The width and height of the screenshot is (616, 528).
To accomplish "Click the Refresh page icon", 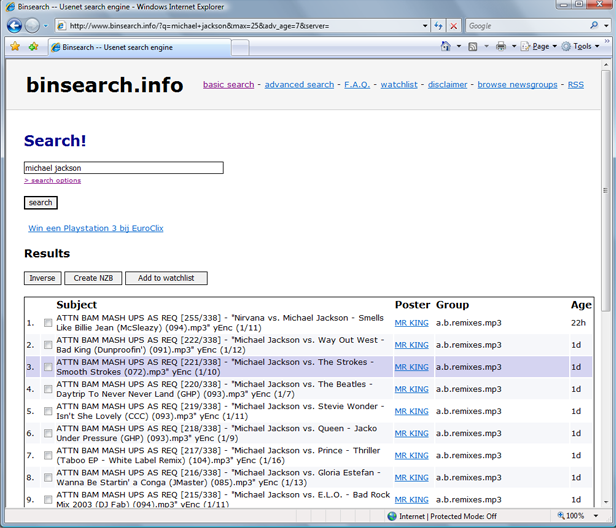I will point(438,26).
